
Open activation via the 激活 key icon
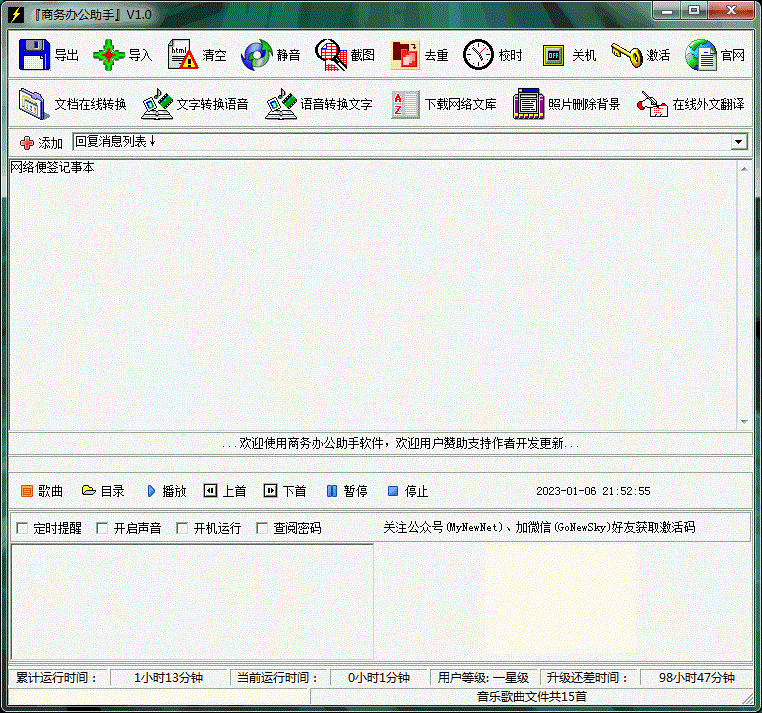pos(627,55)
